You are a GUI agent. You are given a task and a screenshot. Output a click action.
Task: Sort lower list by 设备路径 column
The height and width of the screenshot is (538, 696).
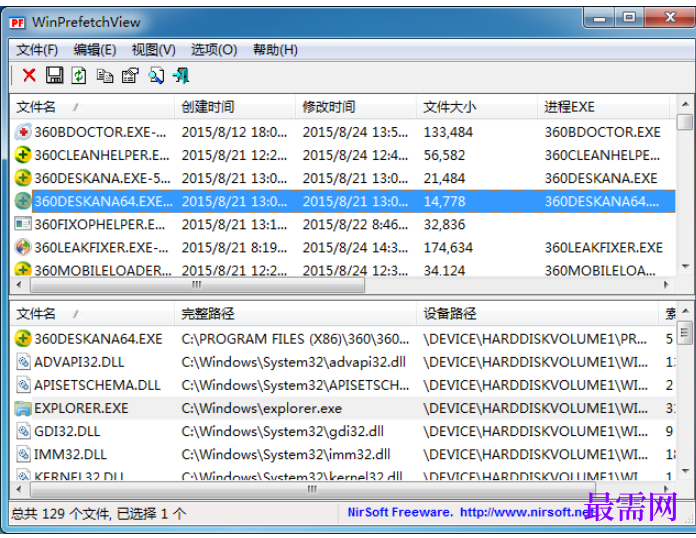click(x=538, y=314)
